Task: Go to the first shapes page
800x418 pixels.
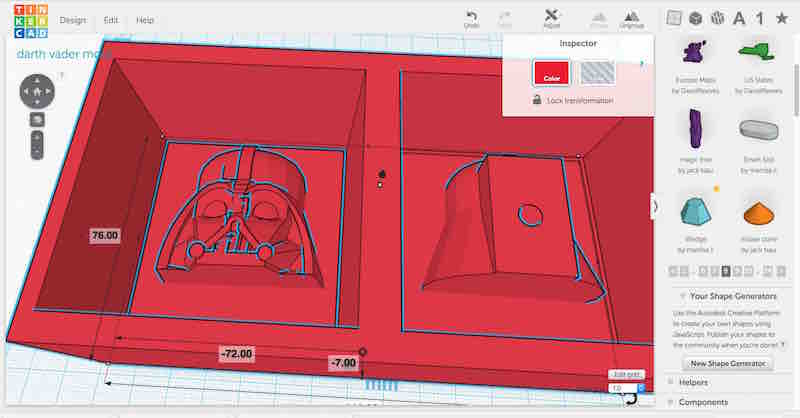Action: click(673, 272)
